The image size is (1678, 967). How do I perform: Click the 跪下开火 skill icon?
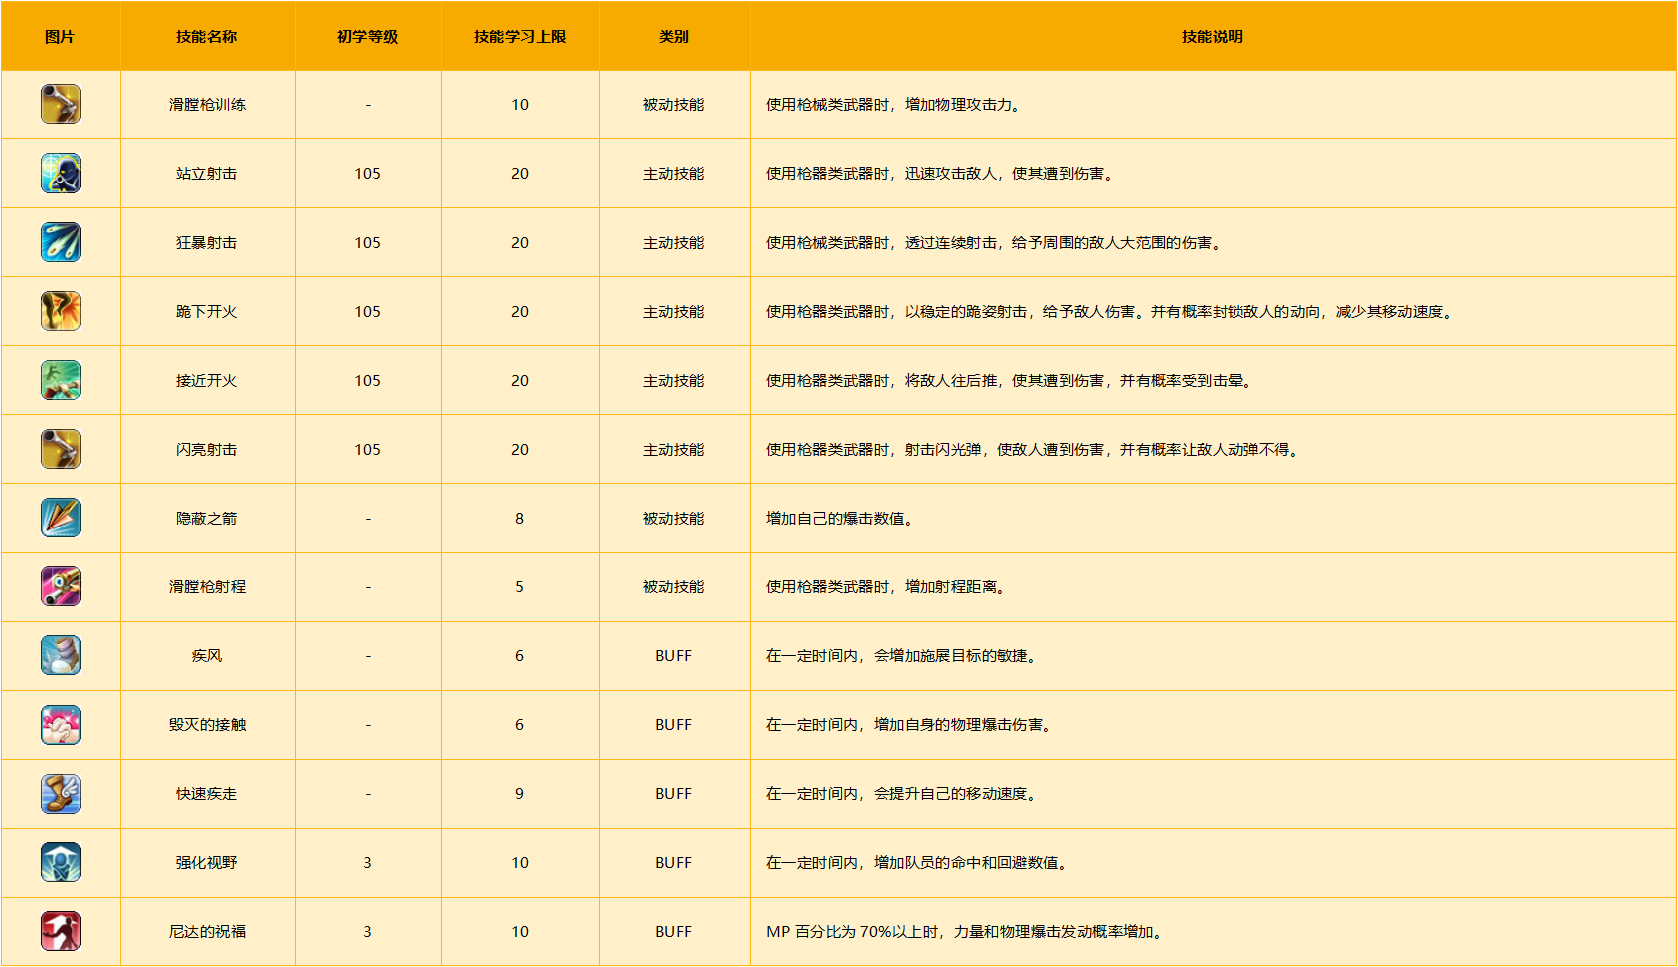[x=61, y=311]
